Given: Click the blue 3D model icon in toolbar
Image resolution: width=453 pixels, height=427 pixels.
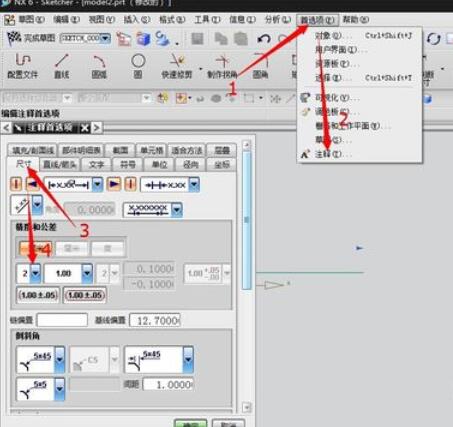Looking at the screenshot, I should [144, 39].
